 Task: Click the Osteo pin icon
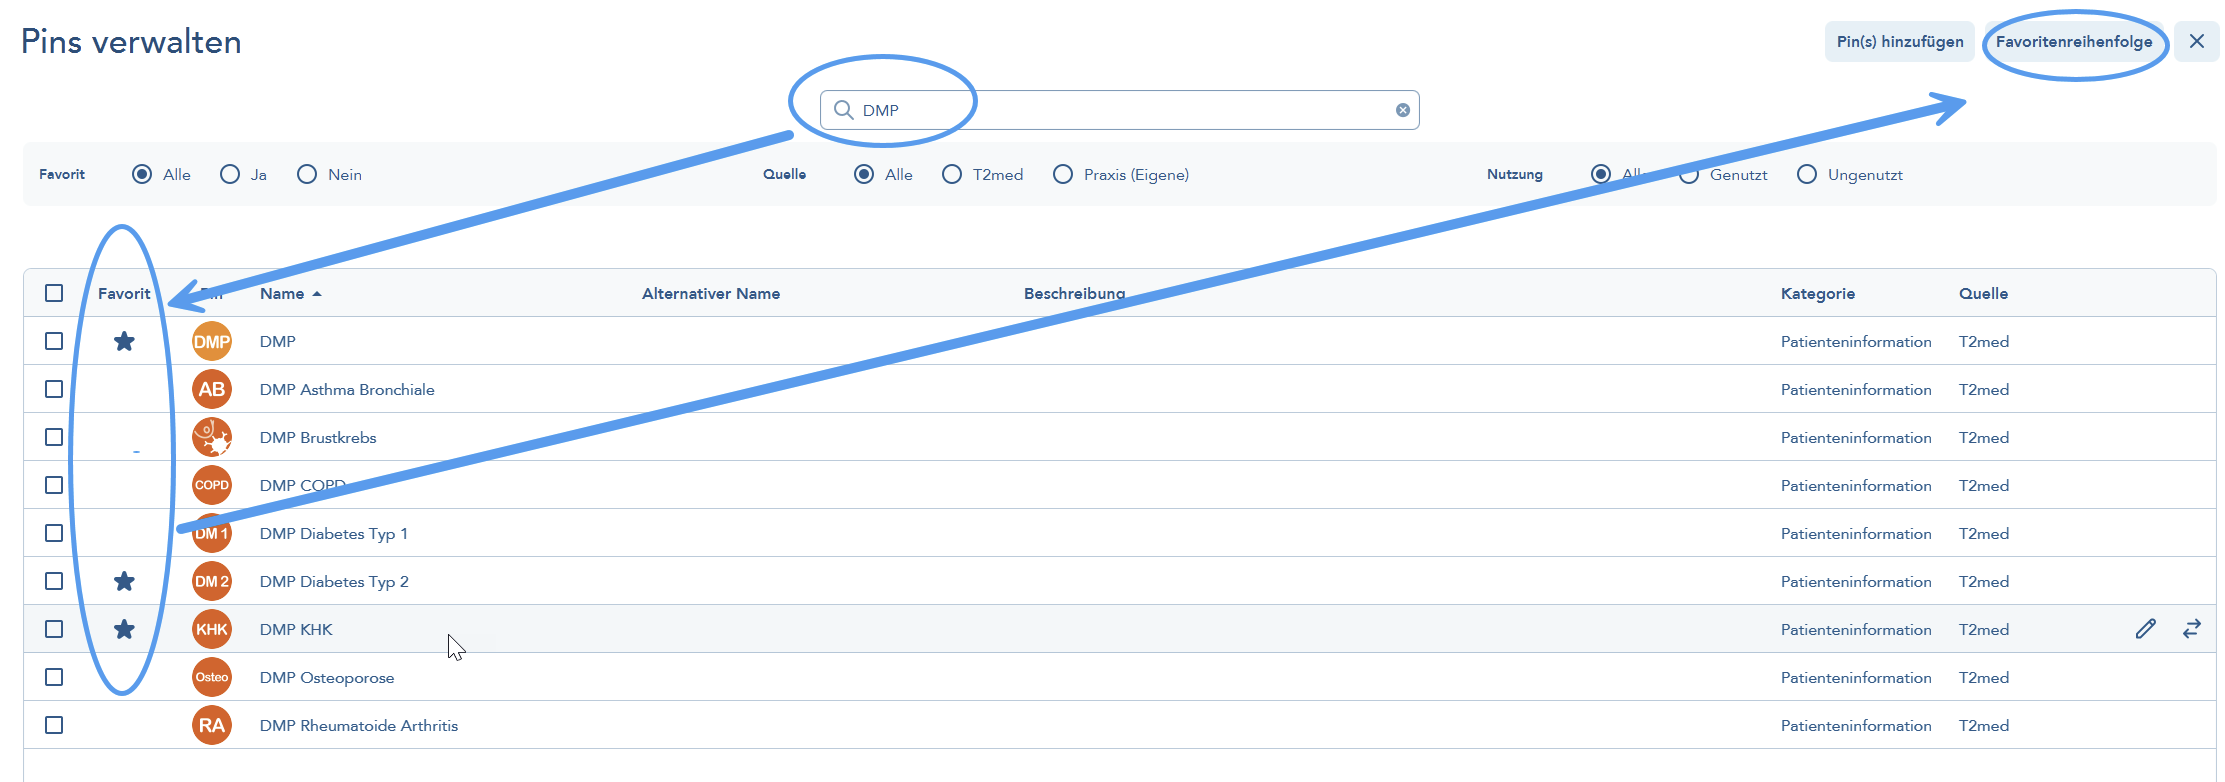[212, 677]
